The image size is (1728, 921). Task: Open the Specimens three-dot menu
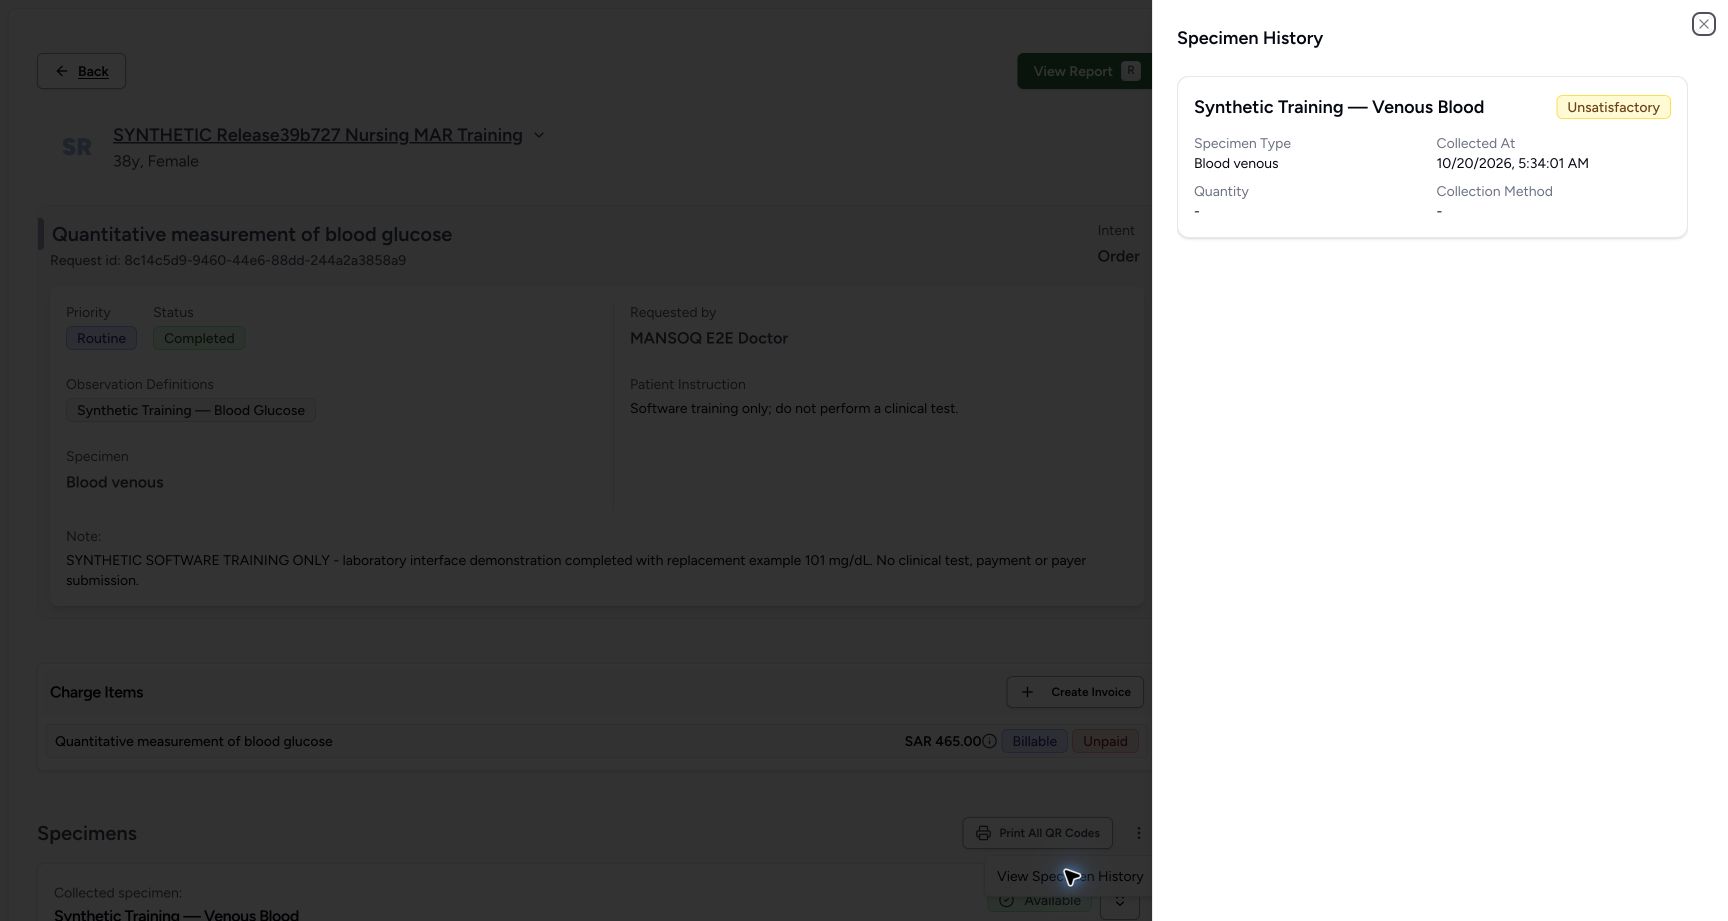1138,833
